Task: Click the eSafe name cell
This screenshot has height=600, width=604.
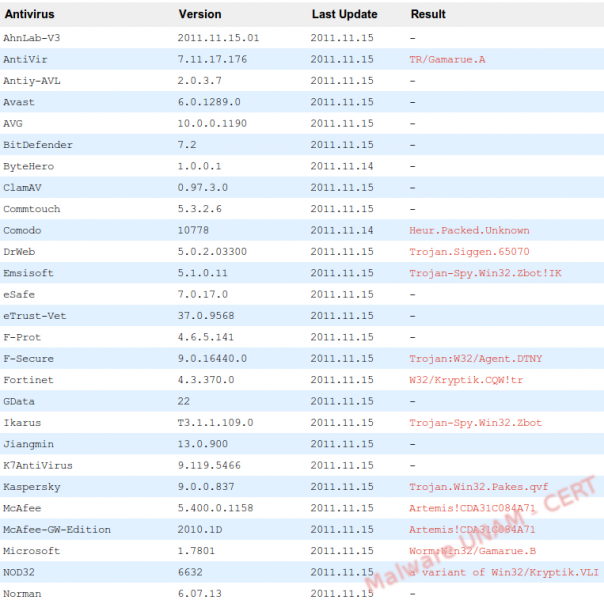Action: (19, 295)
